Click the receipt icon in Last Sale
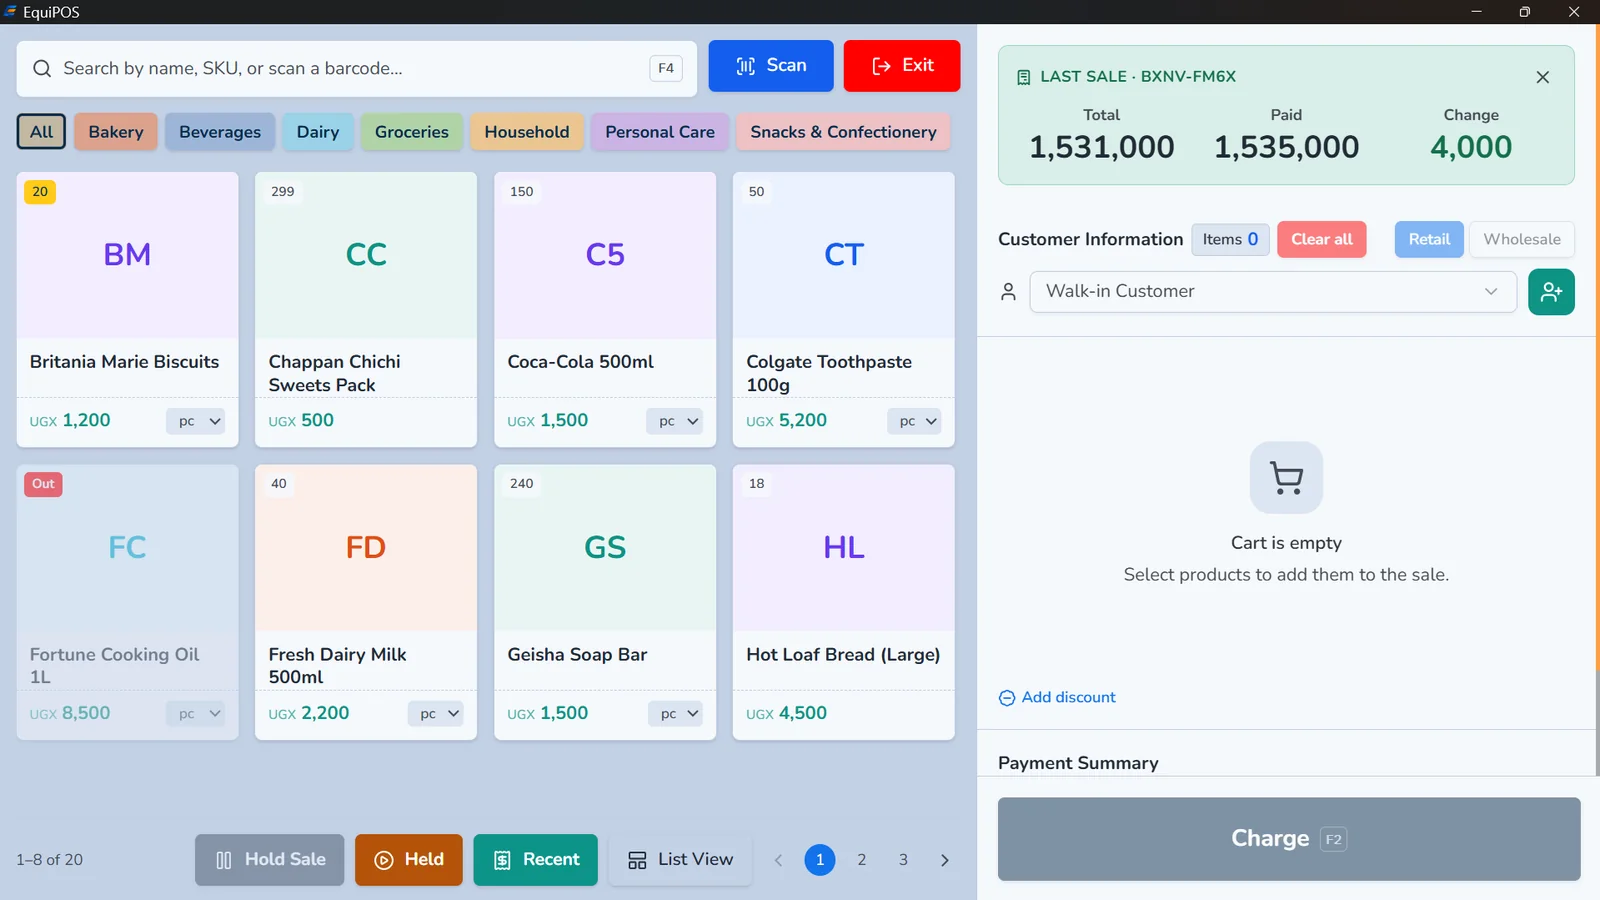The width and height of the screenshot is (1600, 900). click(x=1023, y=77)
